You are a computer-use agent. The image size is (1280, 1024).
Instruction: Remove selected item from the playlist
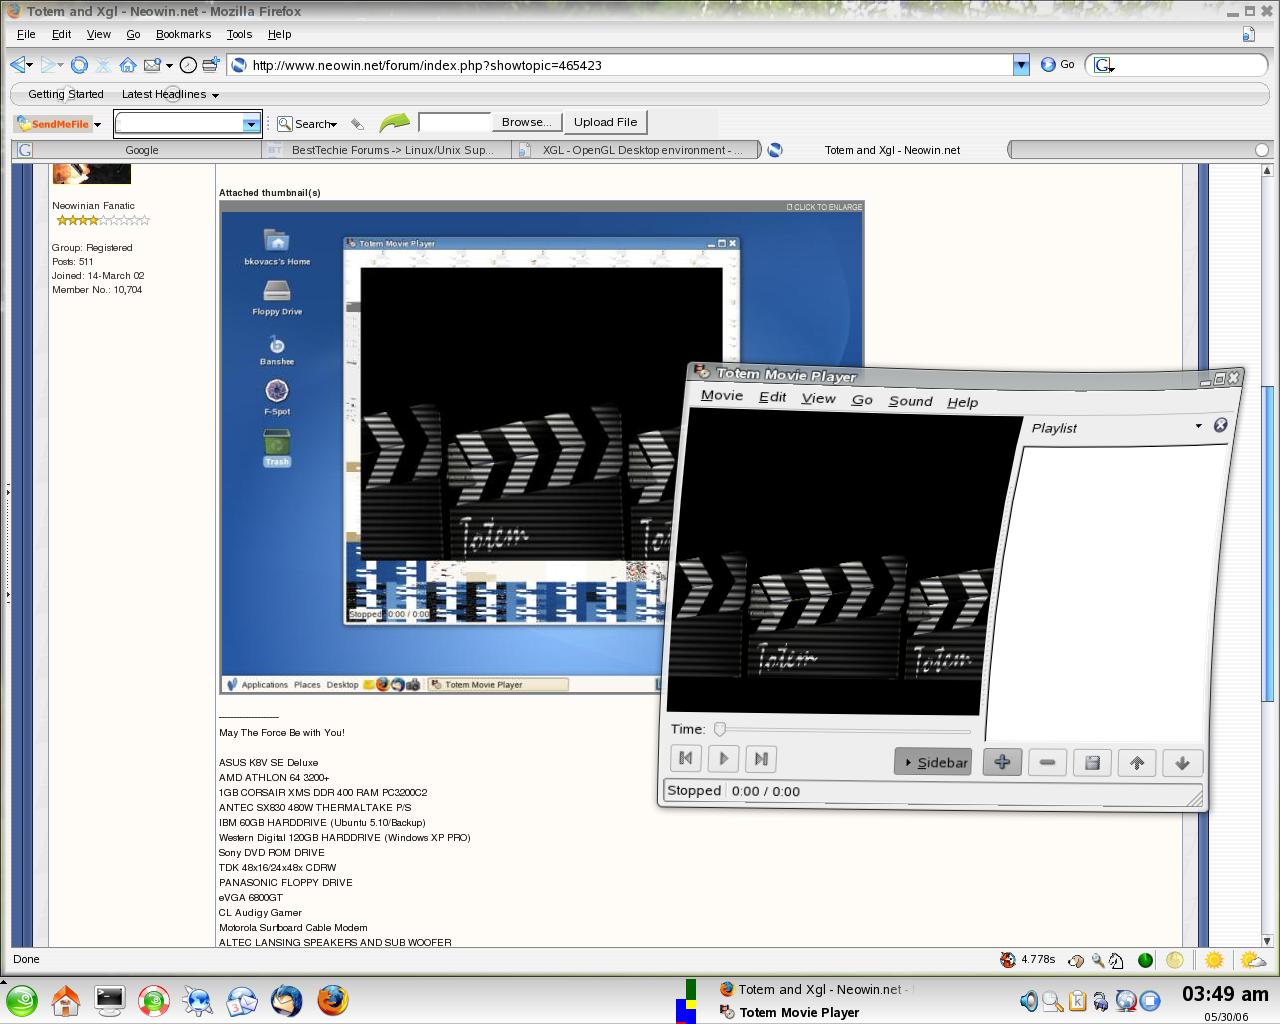pos(1047,762)
